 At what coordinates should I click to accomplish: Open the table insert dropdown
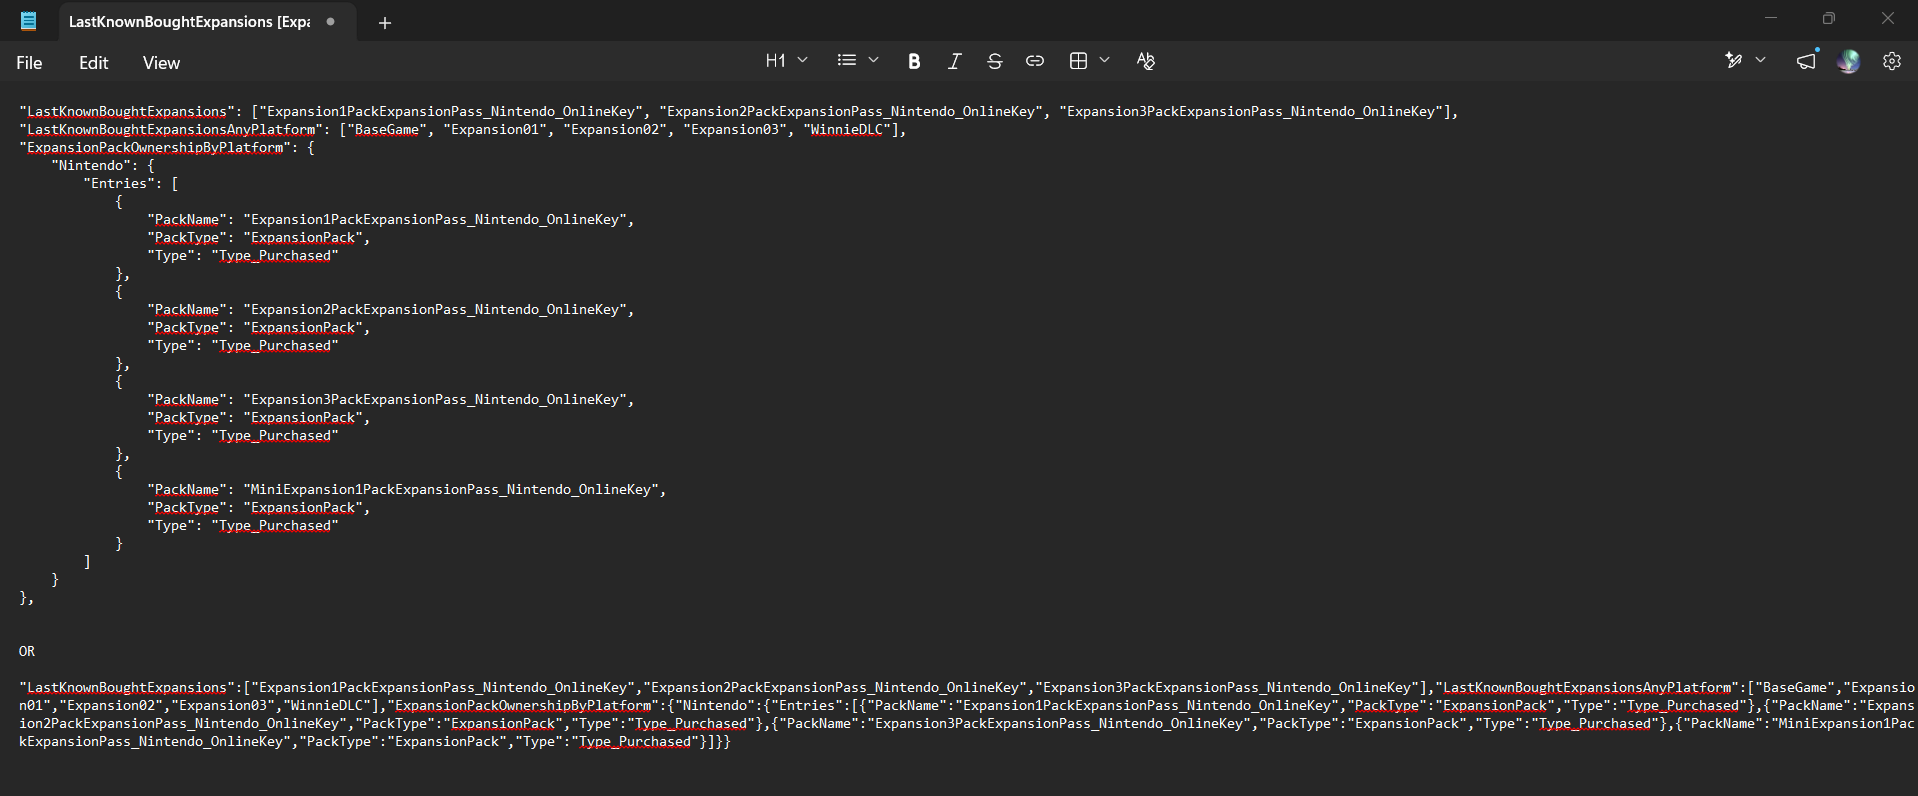(x=1089, y=61)
